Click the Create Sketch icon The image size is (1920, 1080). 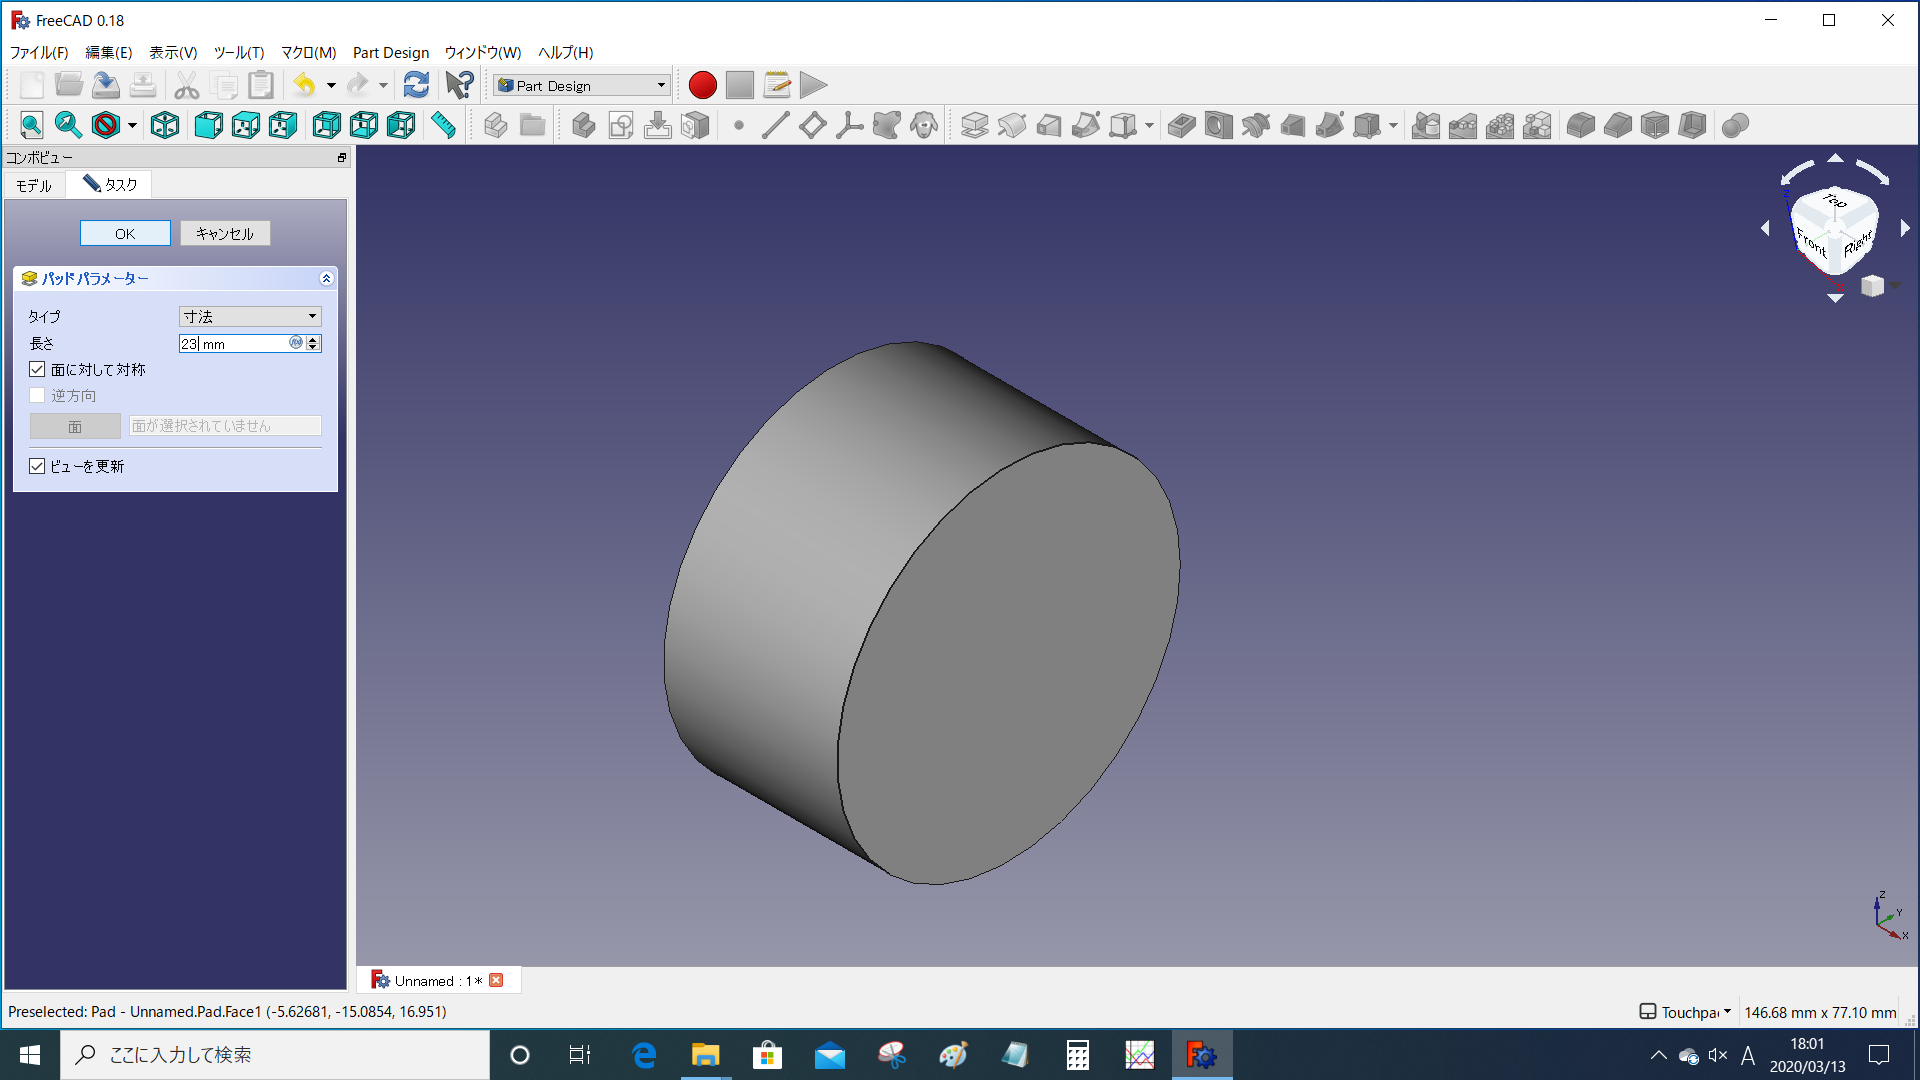621,125
